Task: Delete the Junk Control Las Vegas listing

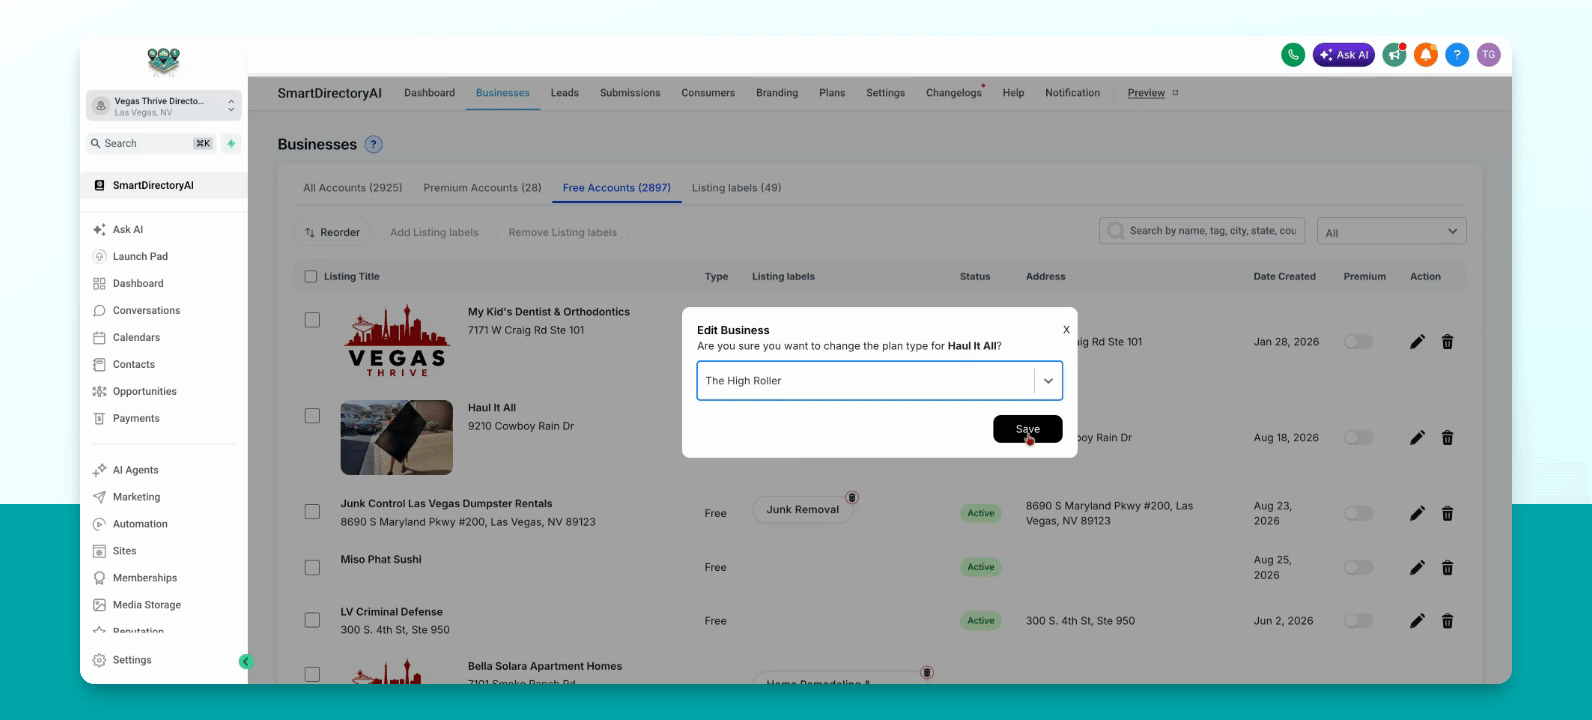Action: tap(1447, 513)
